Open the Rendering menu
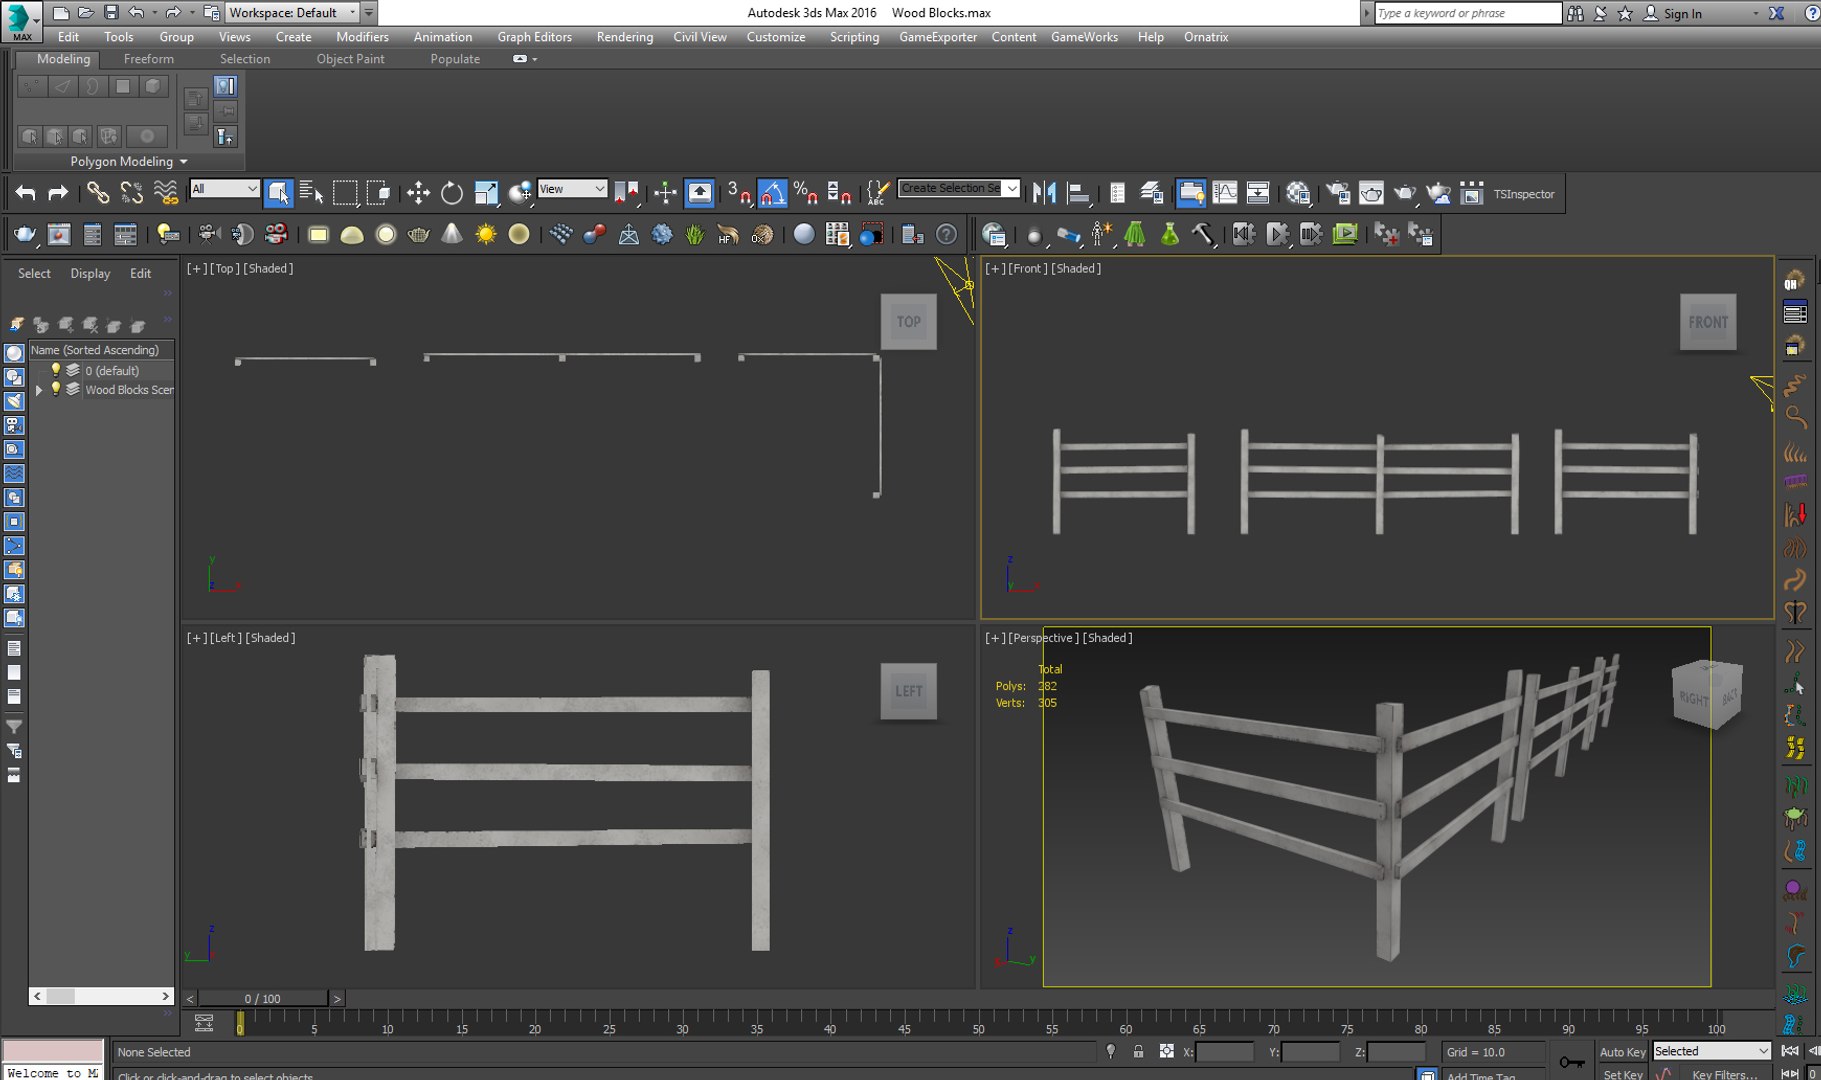 pos(624,37)
